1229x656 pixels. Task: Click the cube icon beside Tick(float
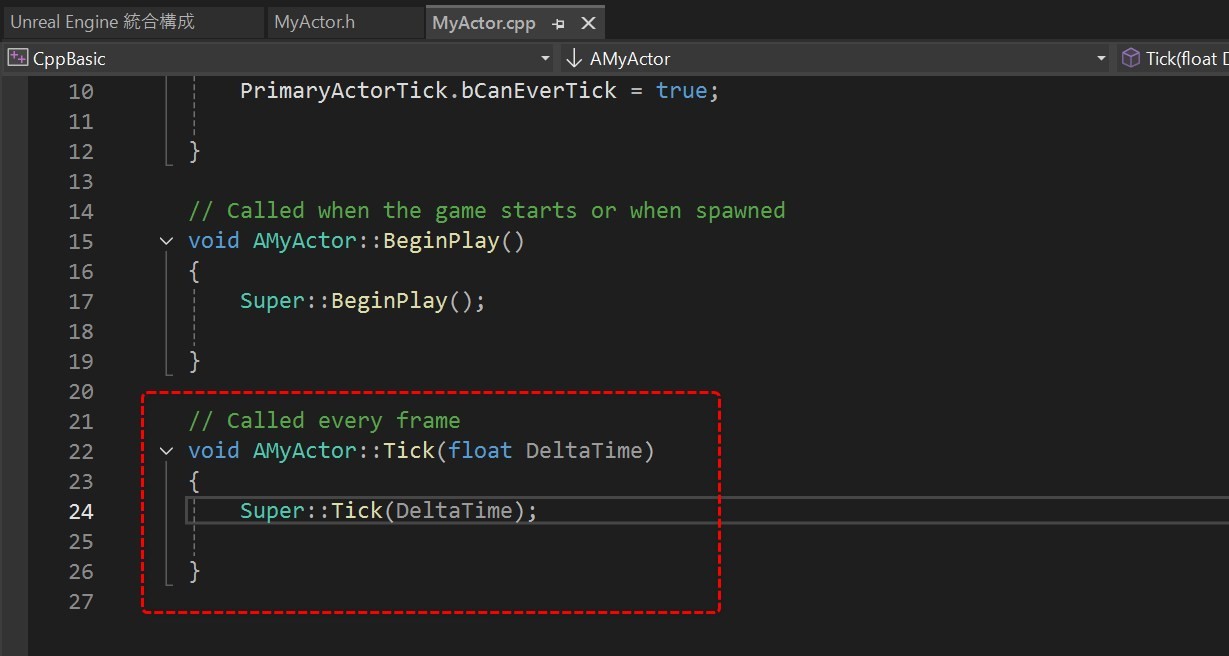click(1128, 58)
